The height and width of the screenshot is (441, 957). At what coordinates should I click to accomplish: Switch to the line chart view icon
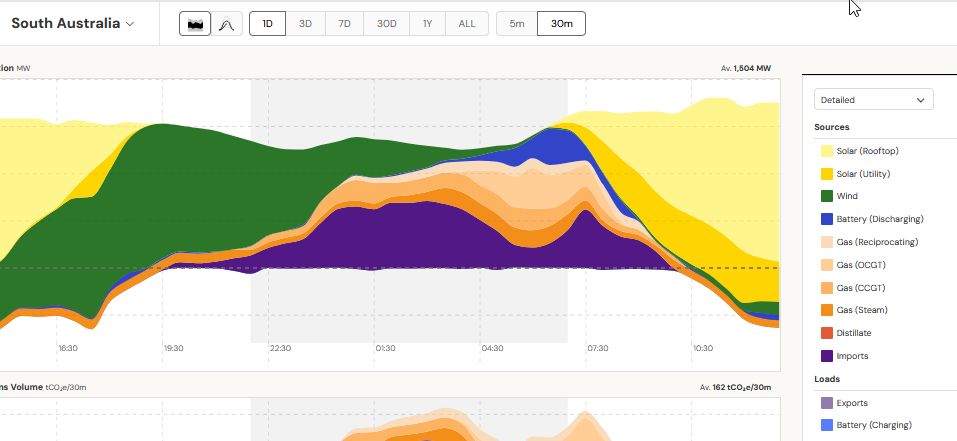click(226, 24)
